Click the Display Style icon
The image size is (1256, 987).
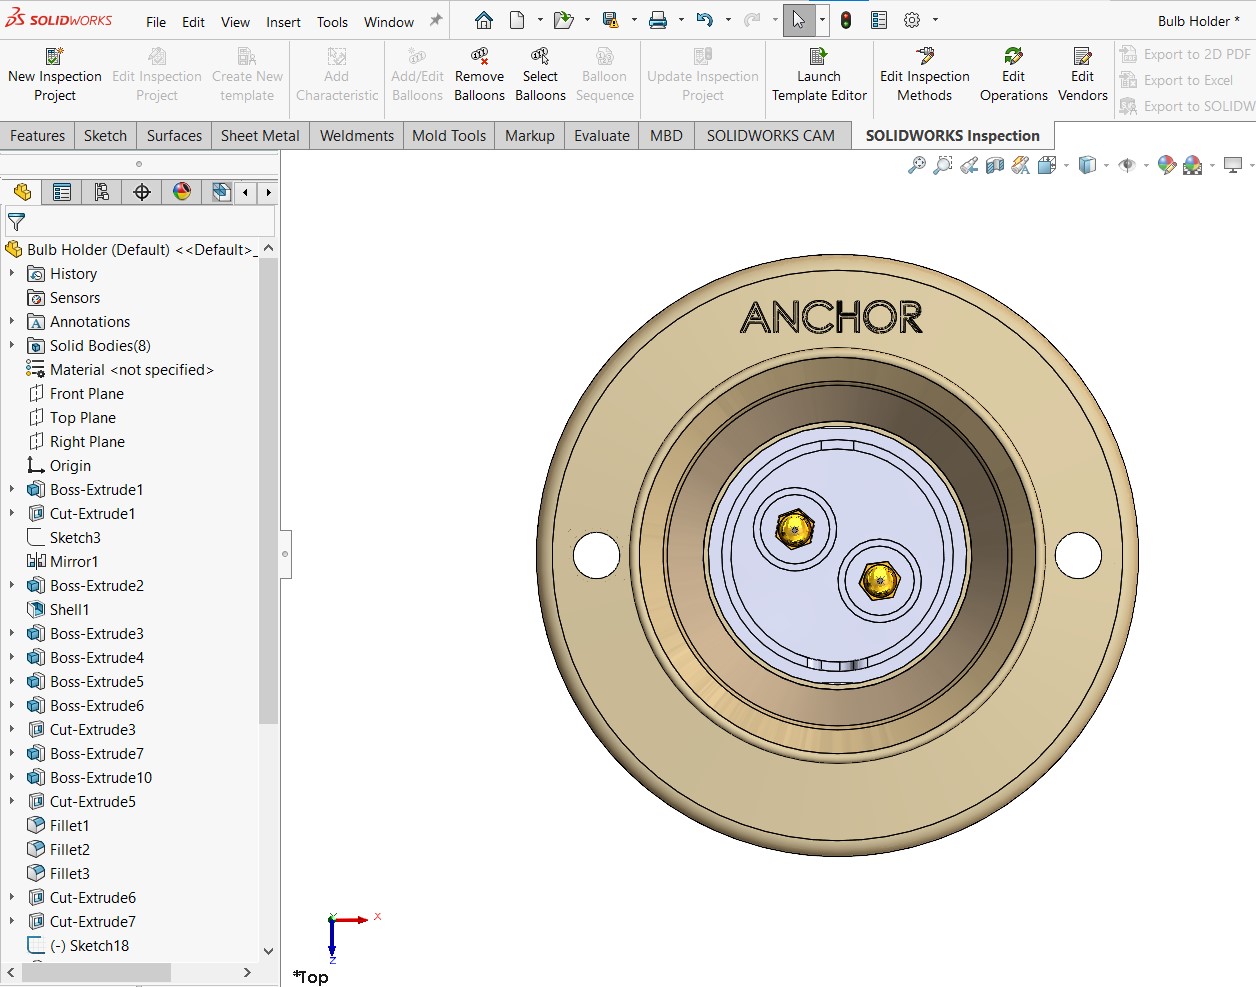pos(1087,165)
